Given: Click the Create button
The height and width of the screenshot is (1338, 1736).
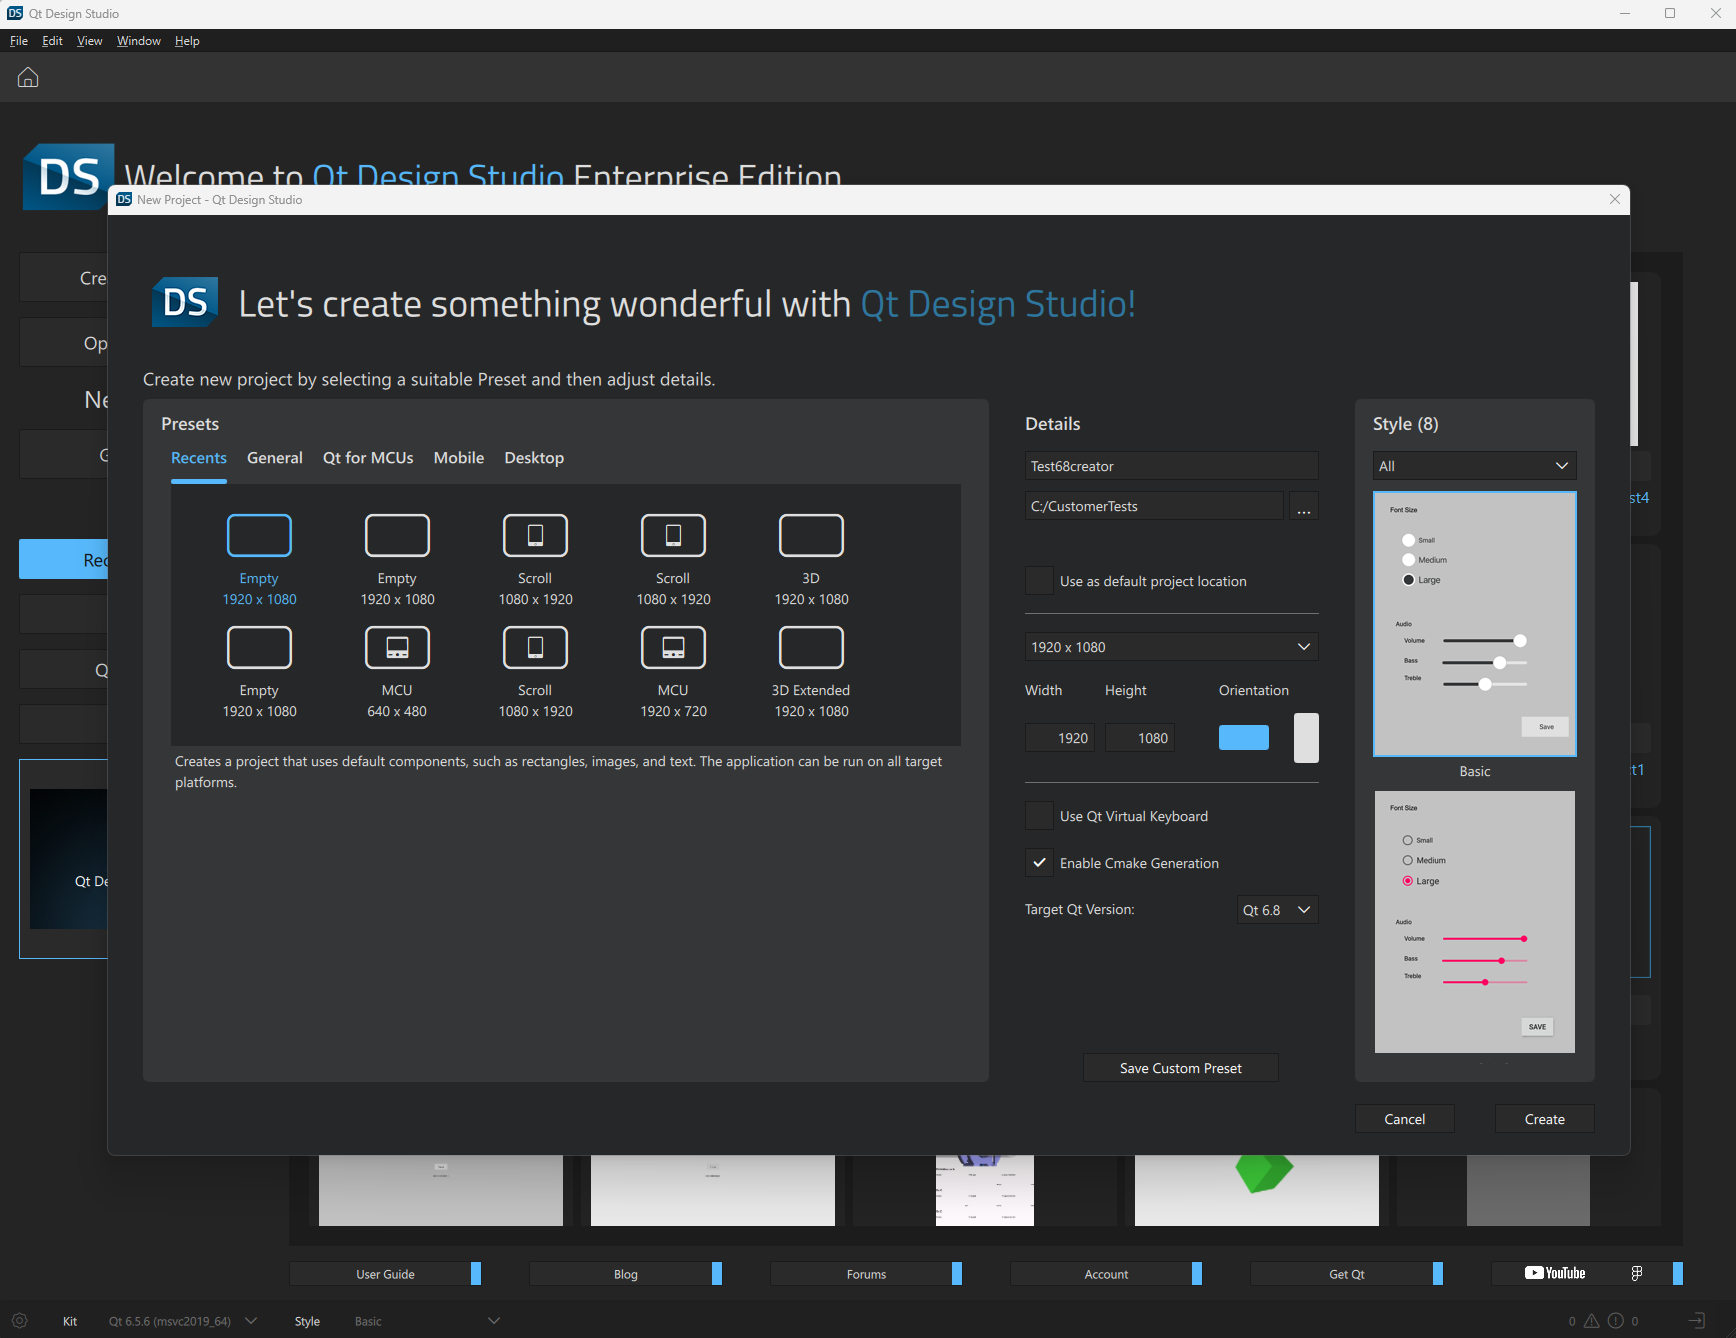Looking at the screenshot, I should 1544,1119.
